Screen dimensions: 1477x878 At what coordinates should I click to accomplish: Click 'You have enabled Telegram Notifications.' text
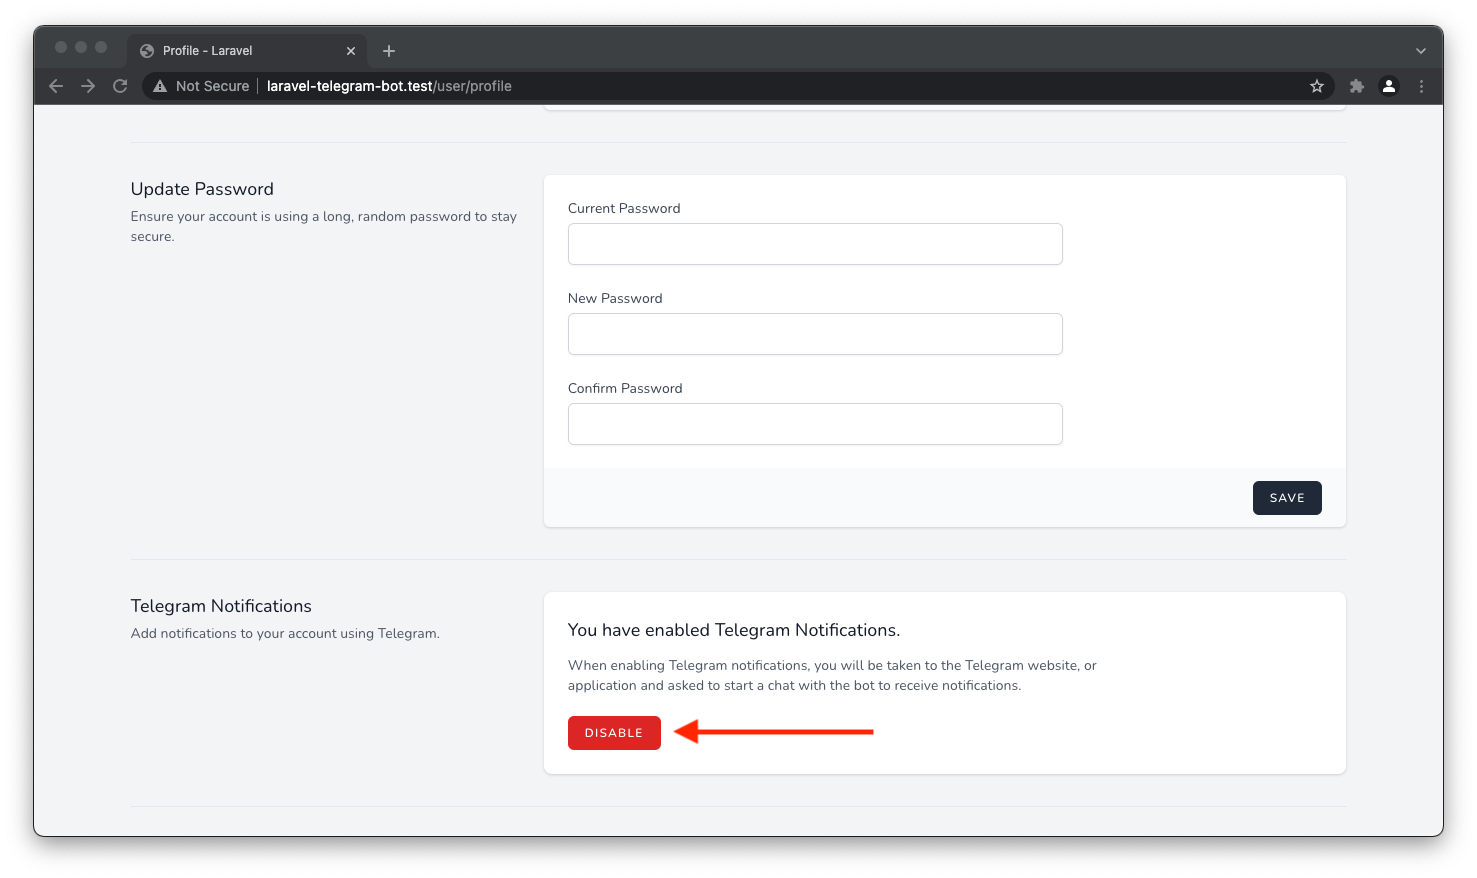tap(734, 630)
